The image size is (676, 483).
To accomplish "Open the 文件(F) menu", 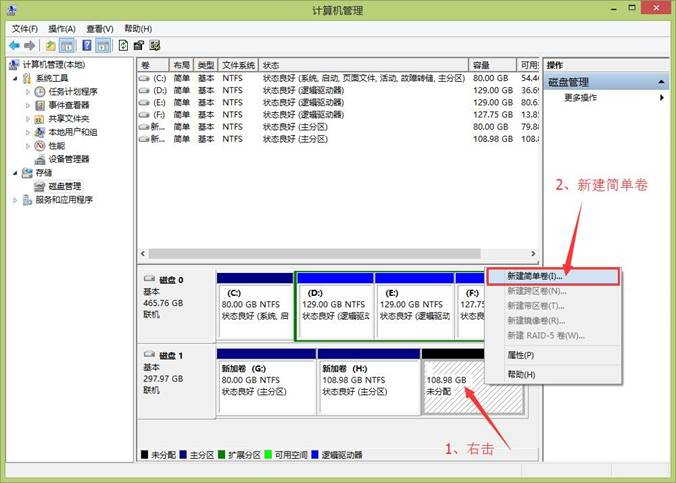I will [x=25, y=29].
